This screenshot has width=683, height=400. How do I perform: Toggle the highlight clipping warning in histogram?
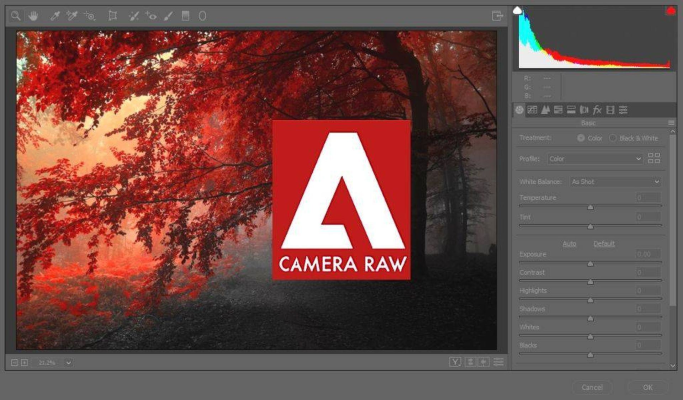pos(670,11)
